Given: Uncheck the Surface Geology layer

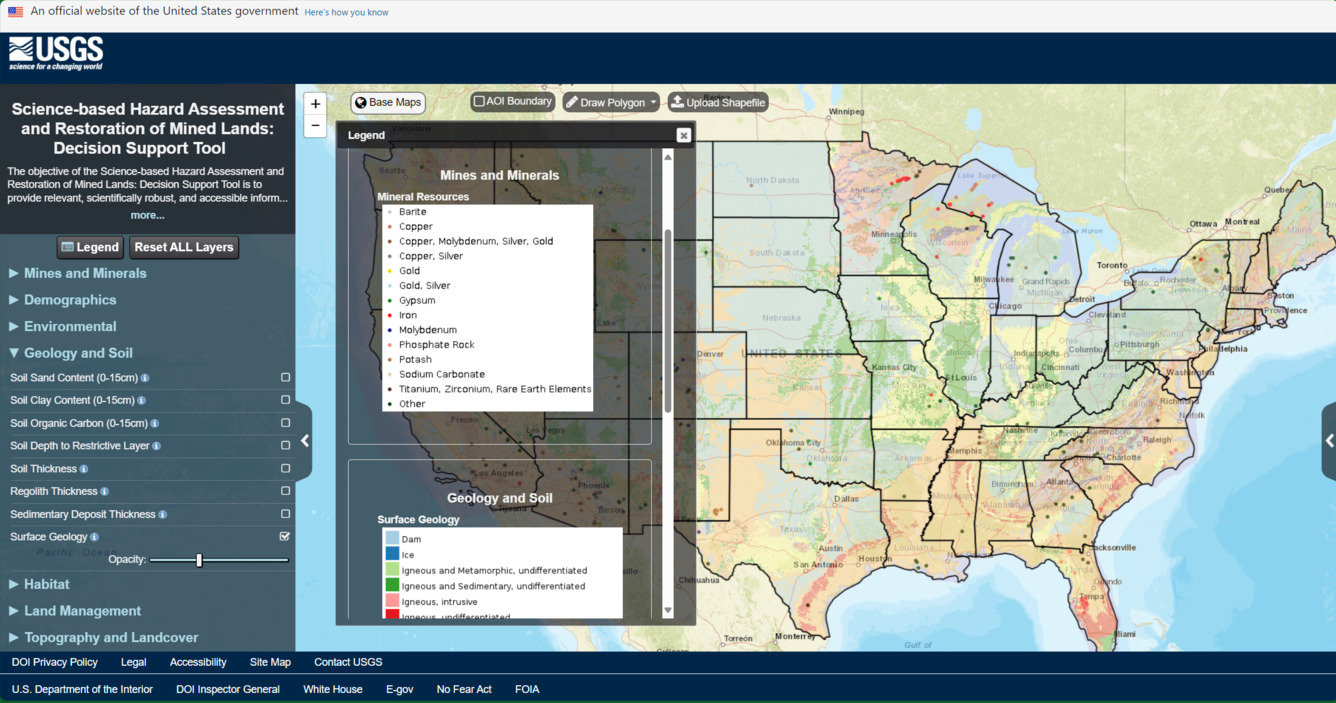Looking at the screenshot, I should (285, 537).
